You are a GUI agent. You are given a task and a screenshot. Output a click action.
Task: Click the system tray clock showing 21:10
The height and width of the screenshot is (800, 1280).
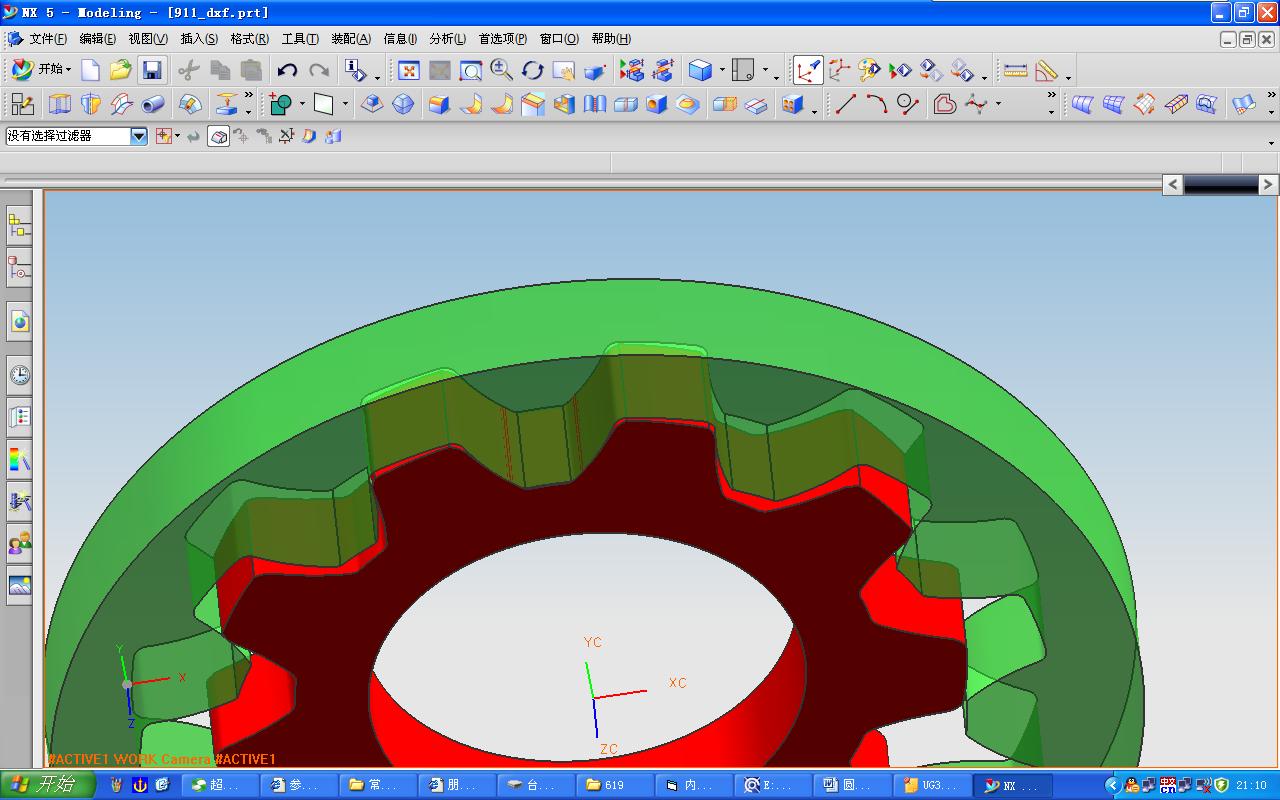[1251, 785]
